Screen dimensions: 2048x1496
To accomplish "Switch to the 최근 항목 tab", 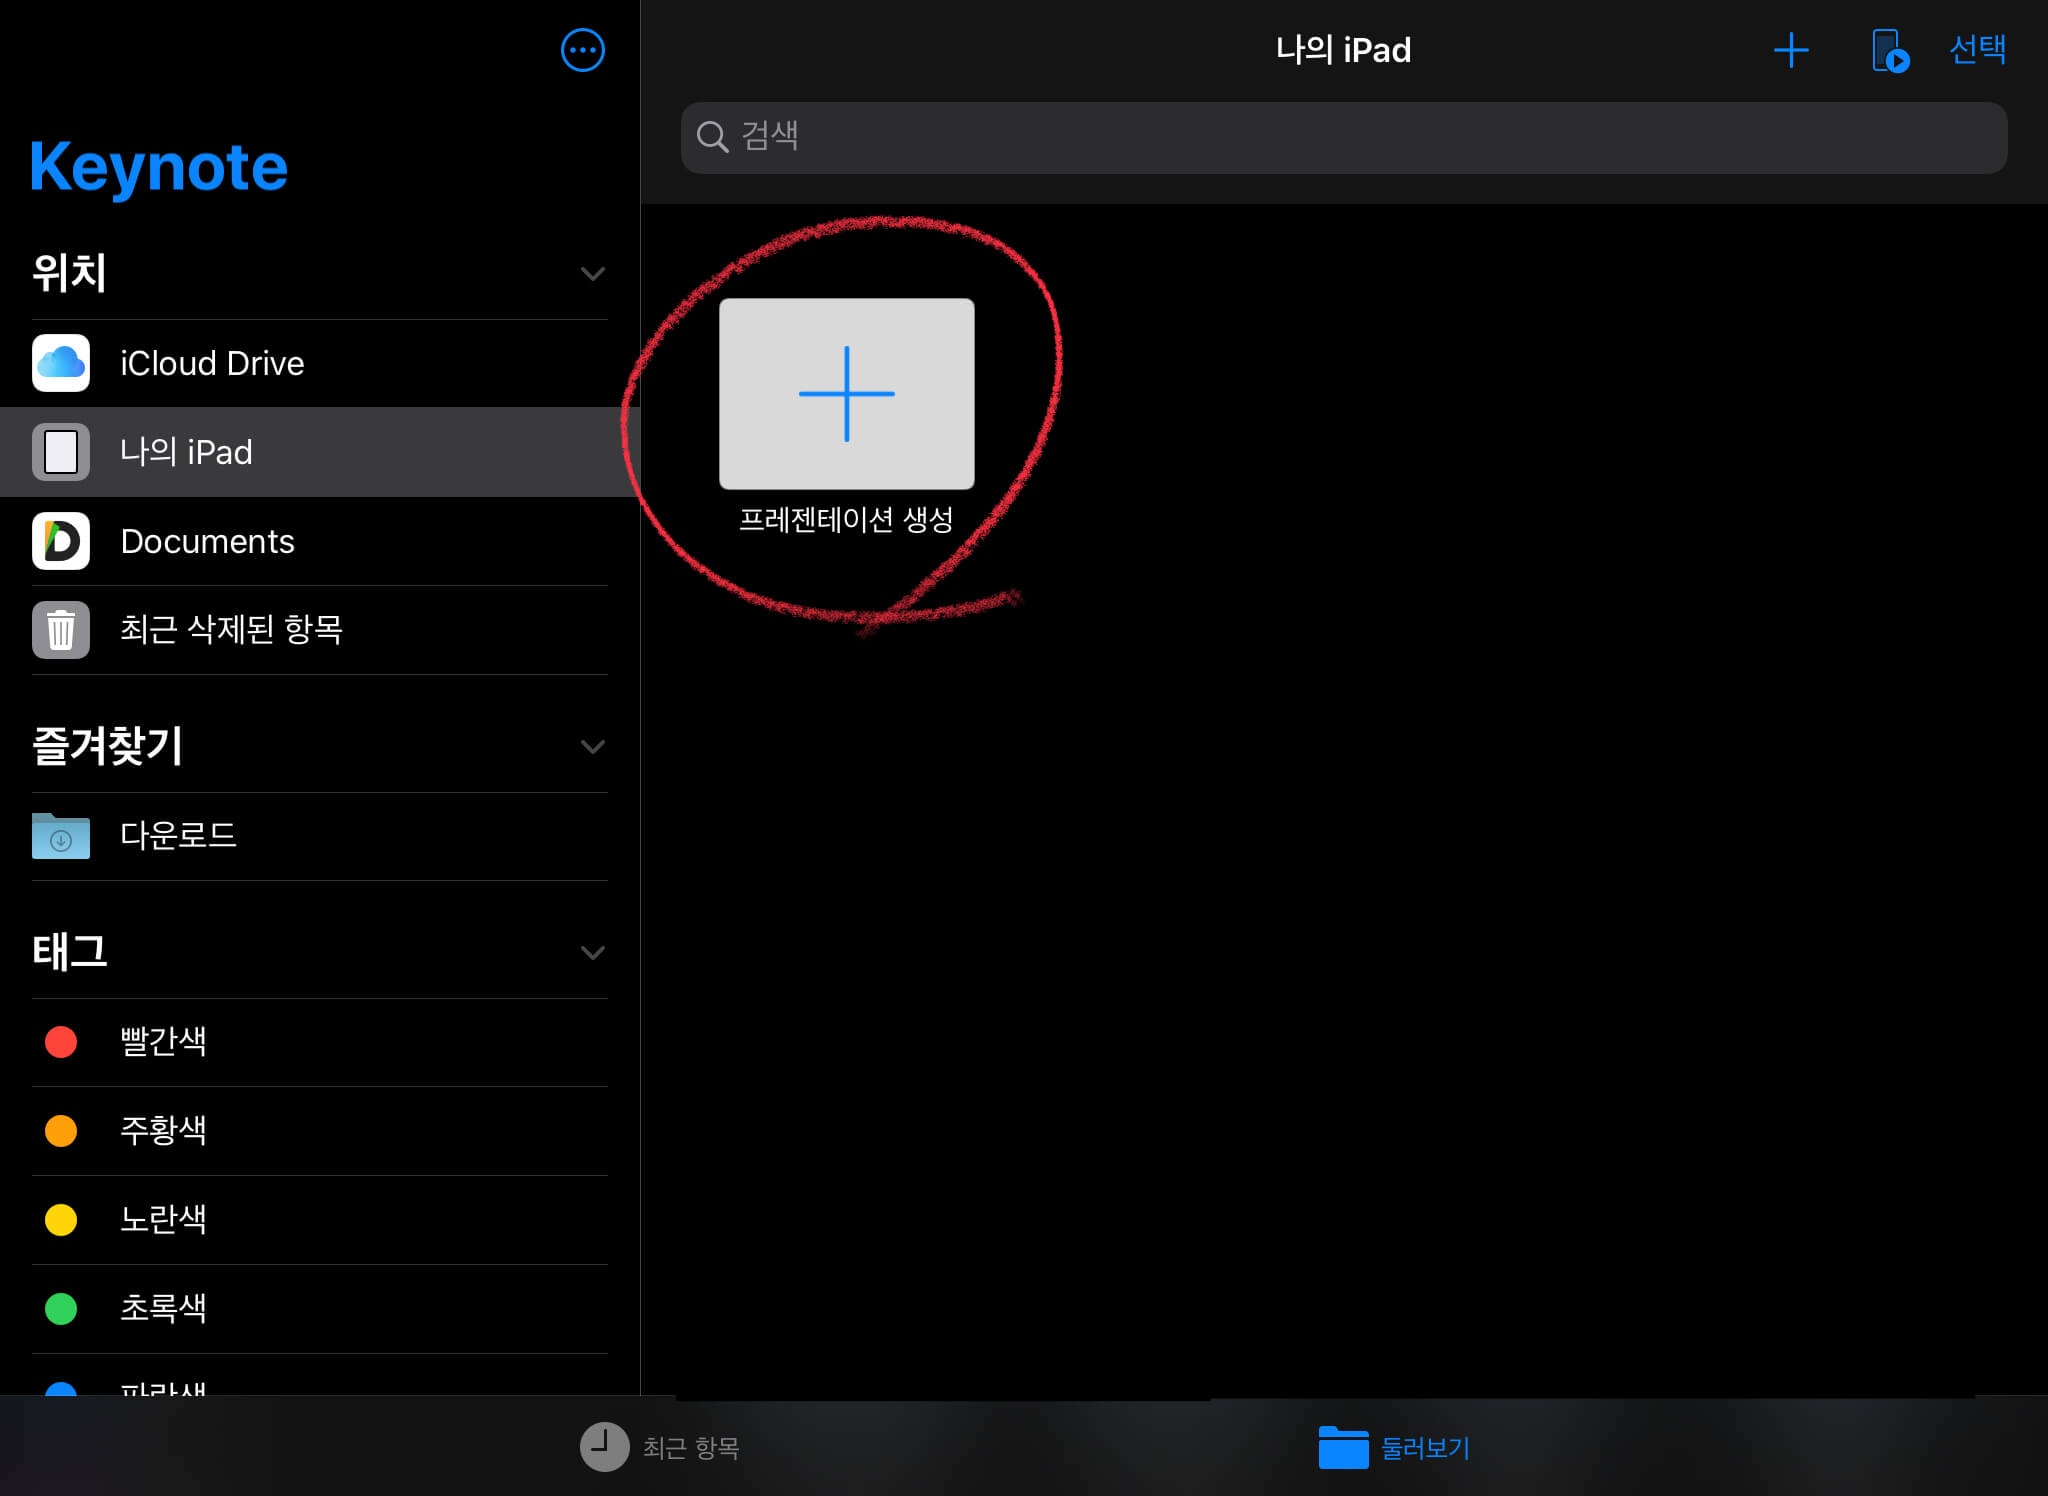I will (660, 1447).
